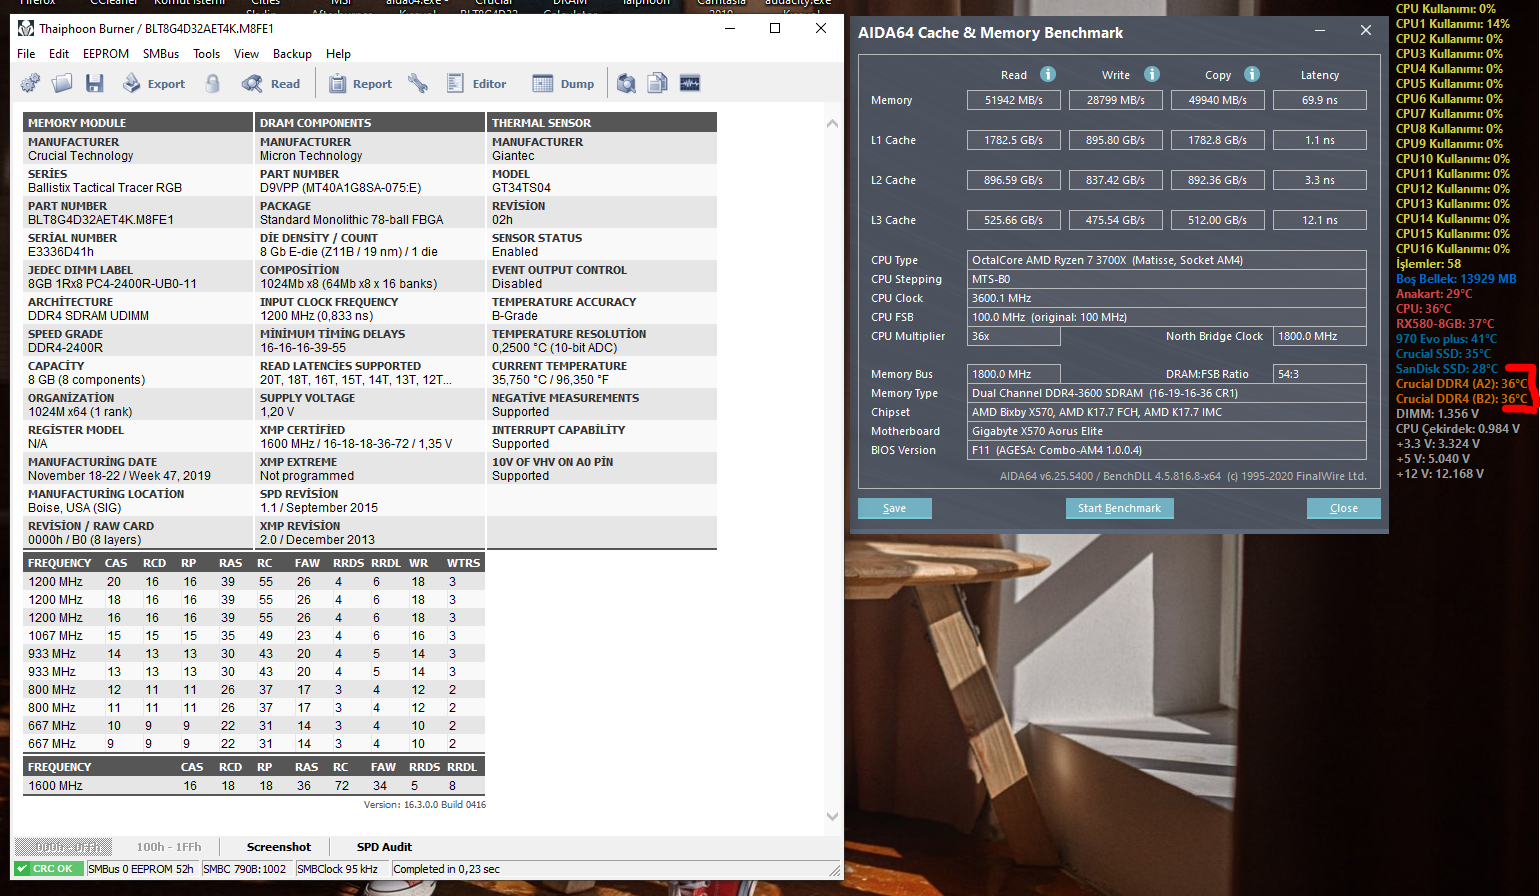Click the L1 Cache read value 1782.5 GB/s
The image size is (1540, 896).
click(x=1014, y=140)
